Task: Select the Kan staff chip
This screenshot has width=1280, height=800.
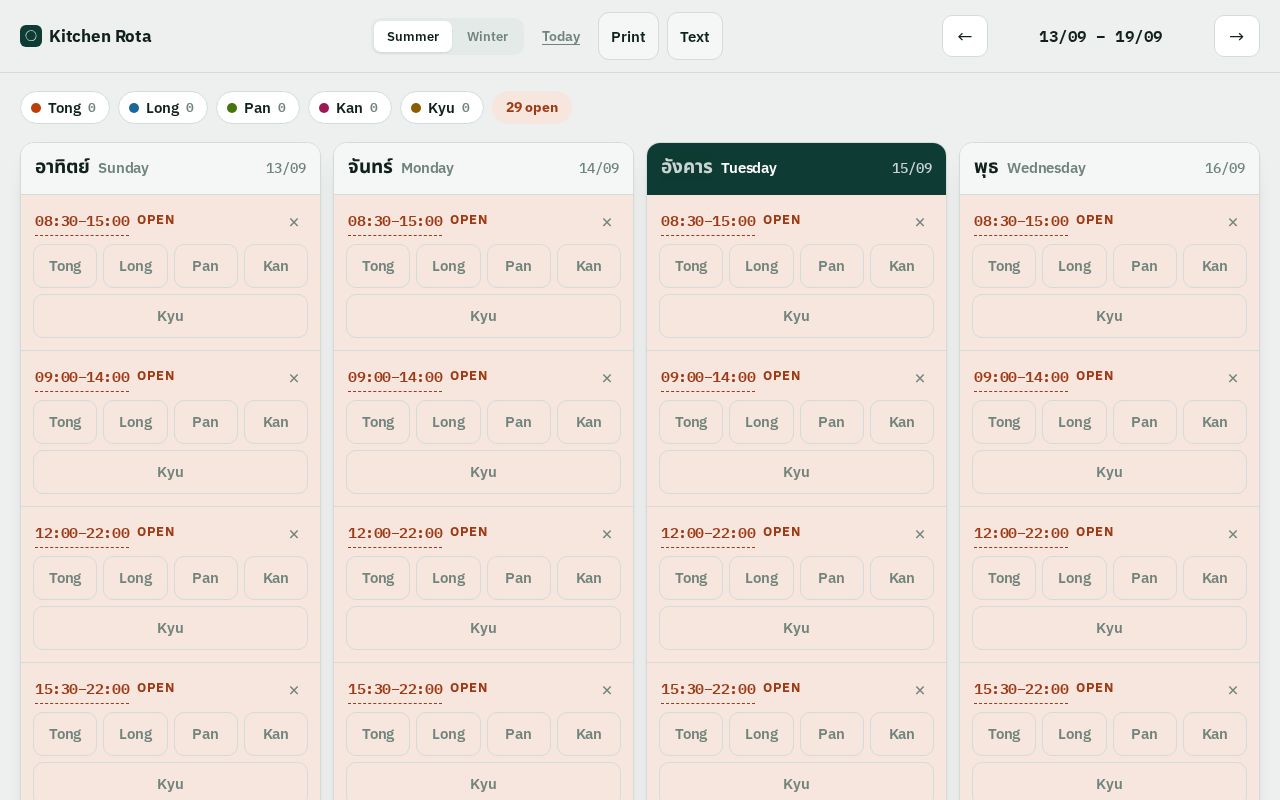Action: click(350, 108)
